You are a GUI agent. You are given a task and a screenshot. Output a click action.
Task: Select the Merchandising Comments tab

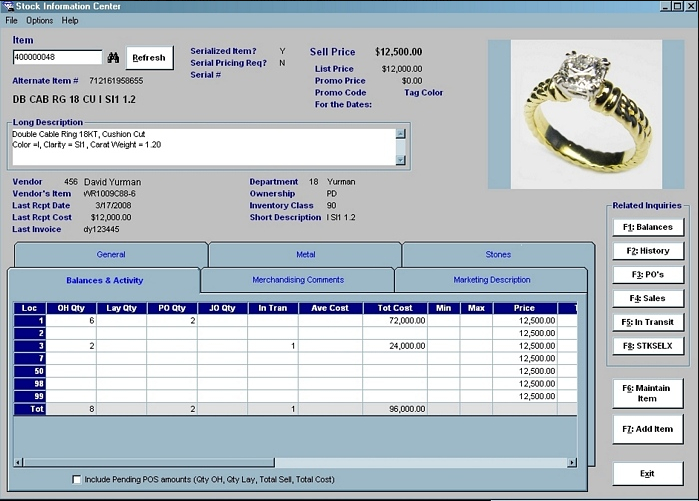[297, 280]
